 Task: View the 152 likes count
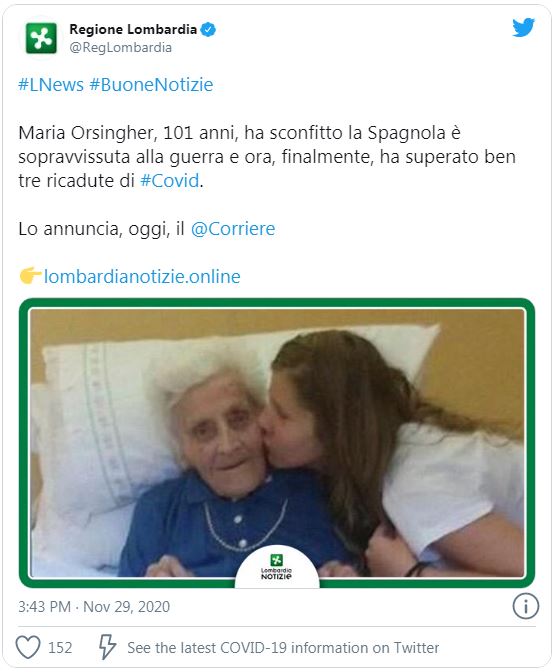60,647
